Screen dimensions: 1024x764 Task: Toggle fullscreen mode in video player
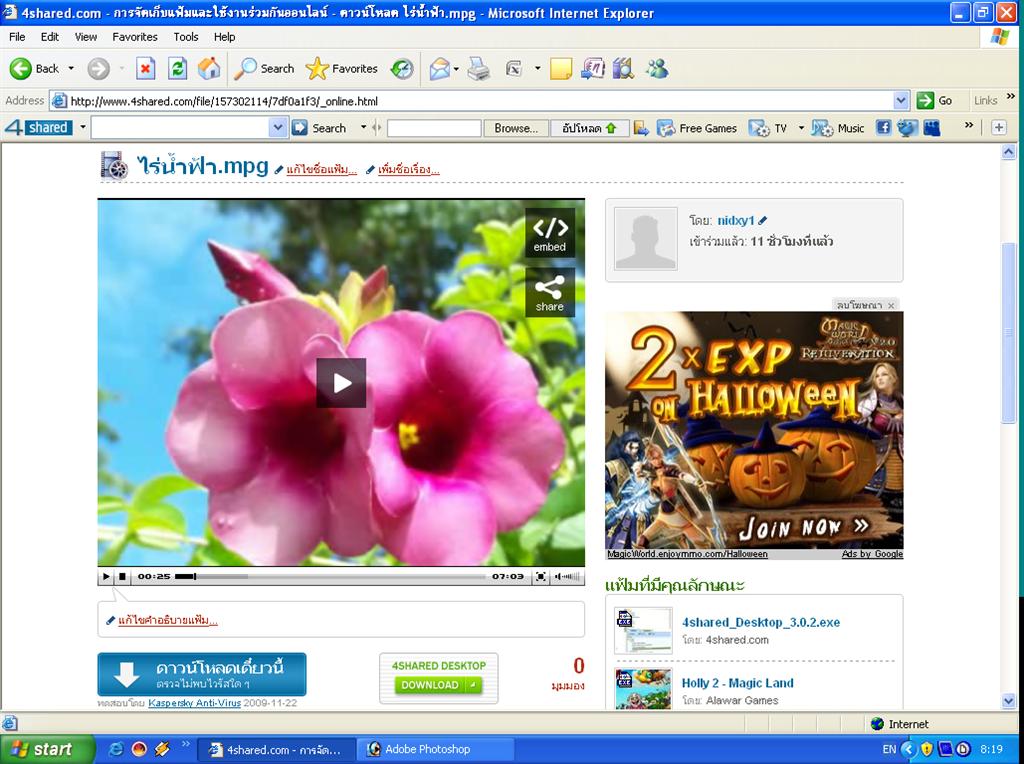(540, 577)
